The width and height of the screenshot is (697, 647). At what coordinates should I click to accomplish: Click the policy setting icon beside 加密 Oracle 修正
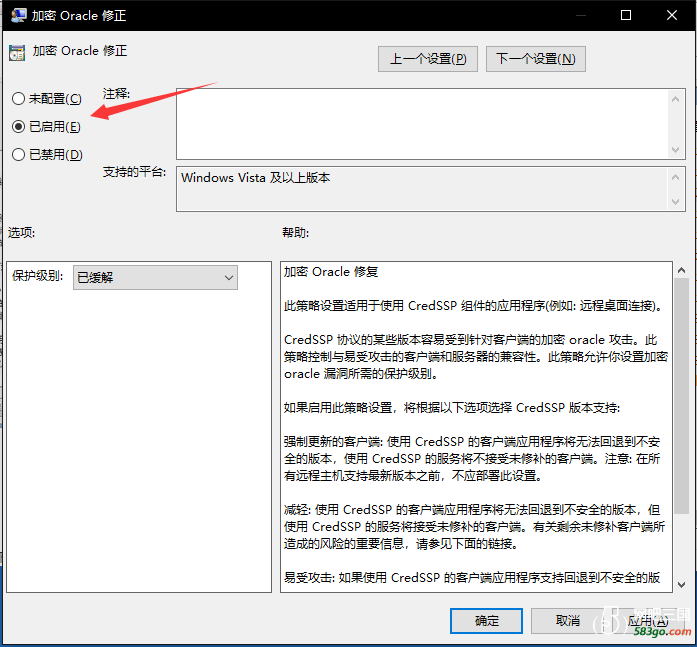tap(17, 52)
